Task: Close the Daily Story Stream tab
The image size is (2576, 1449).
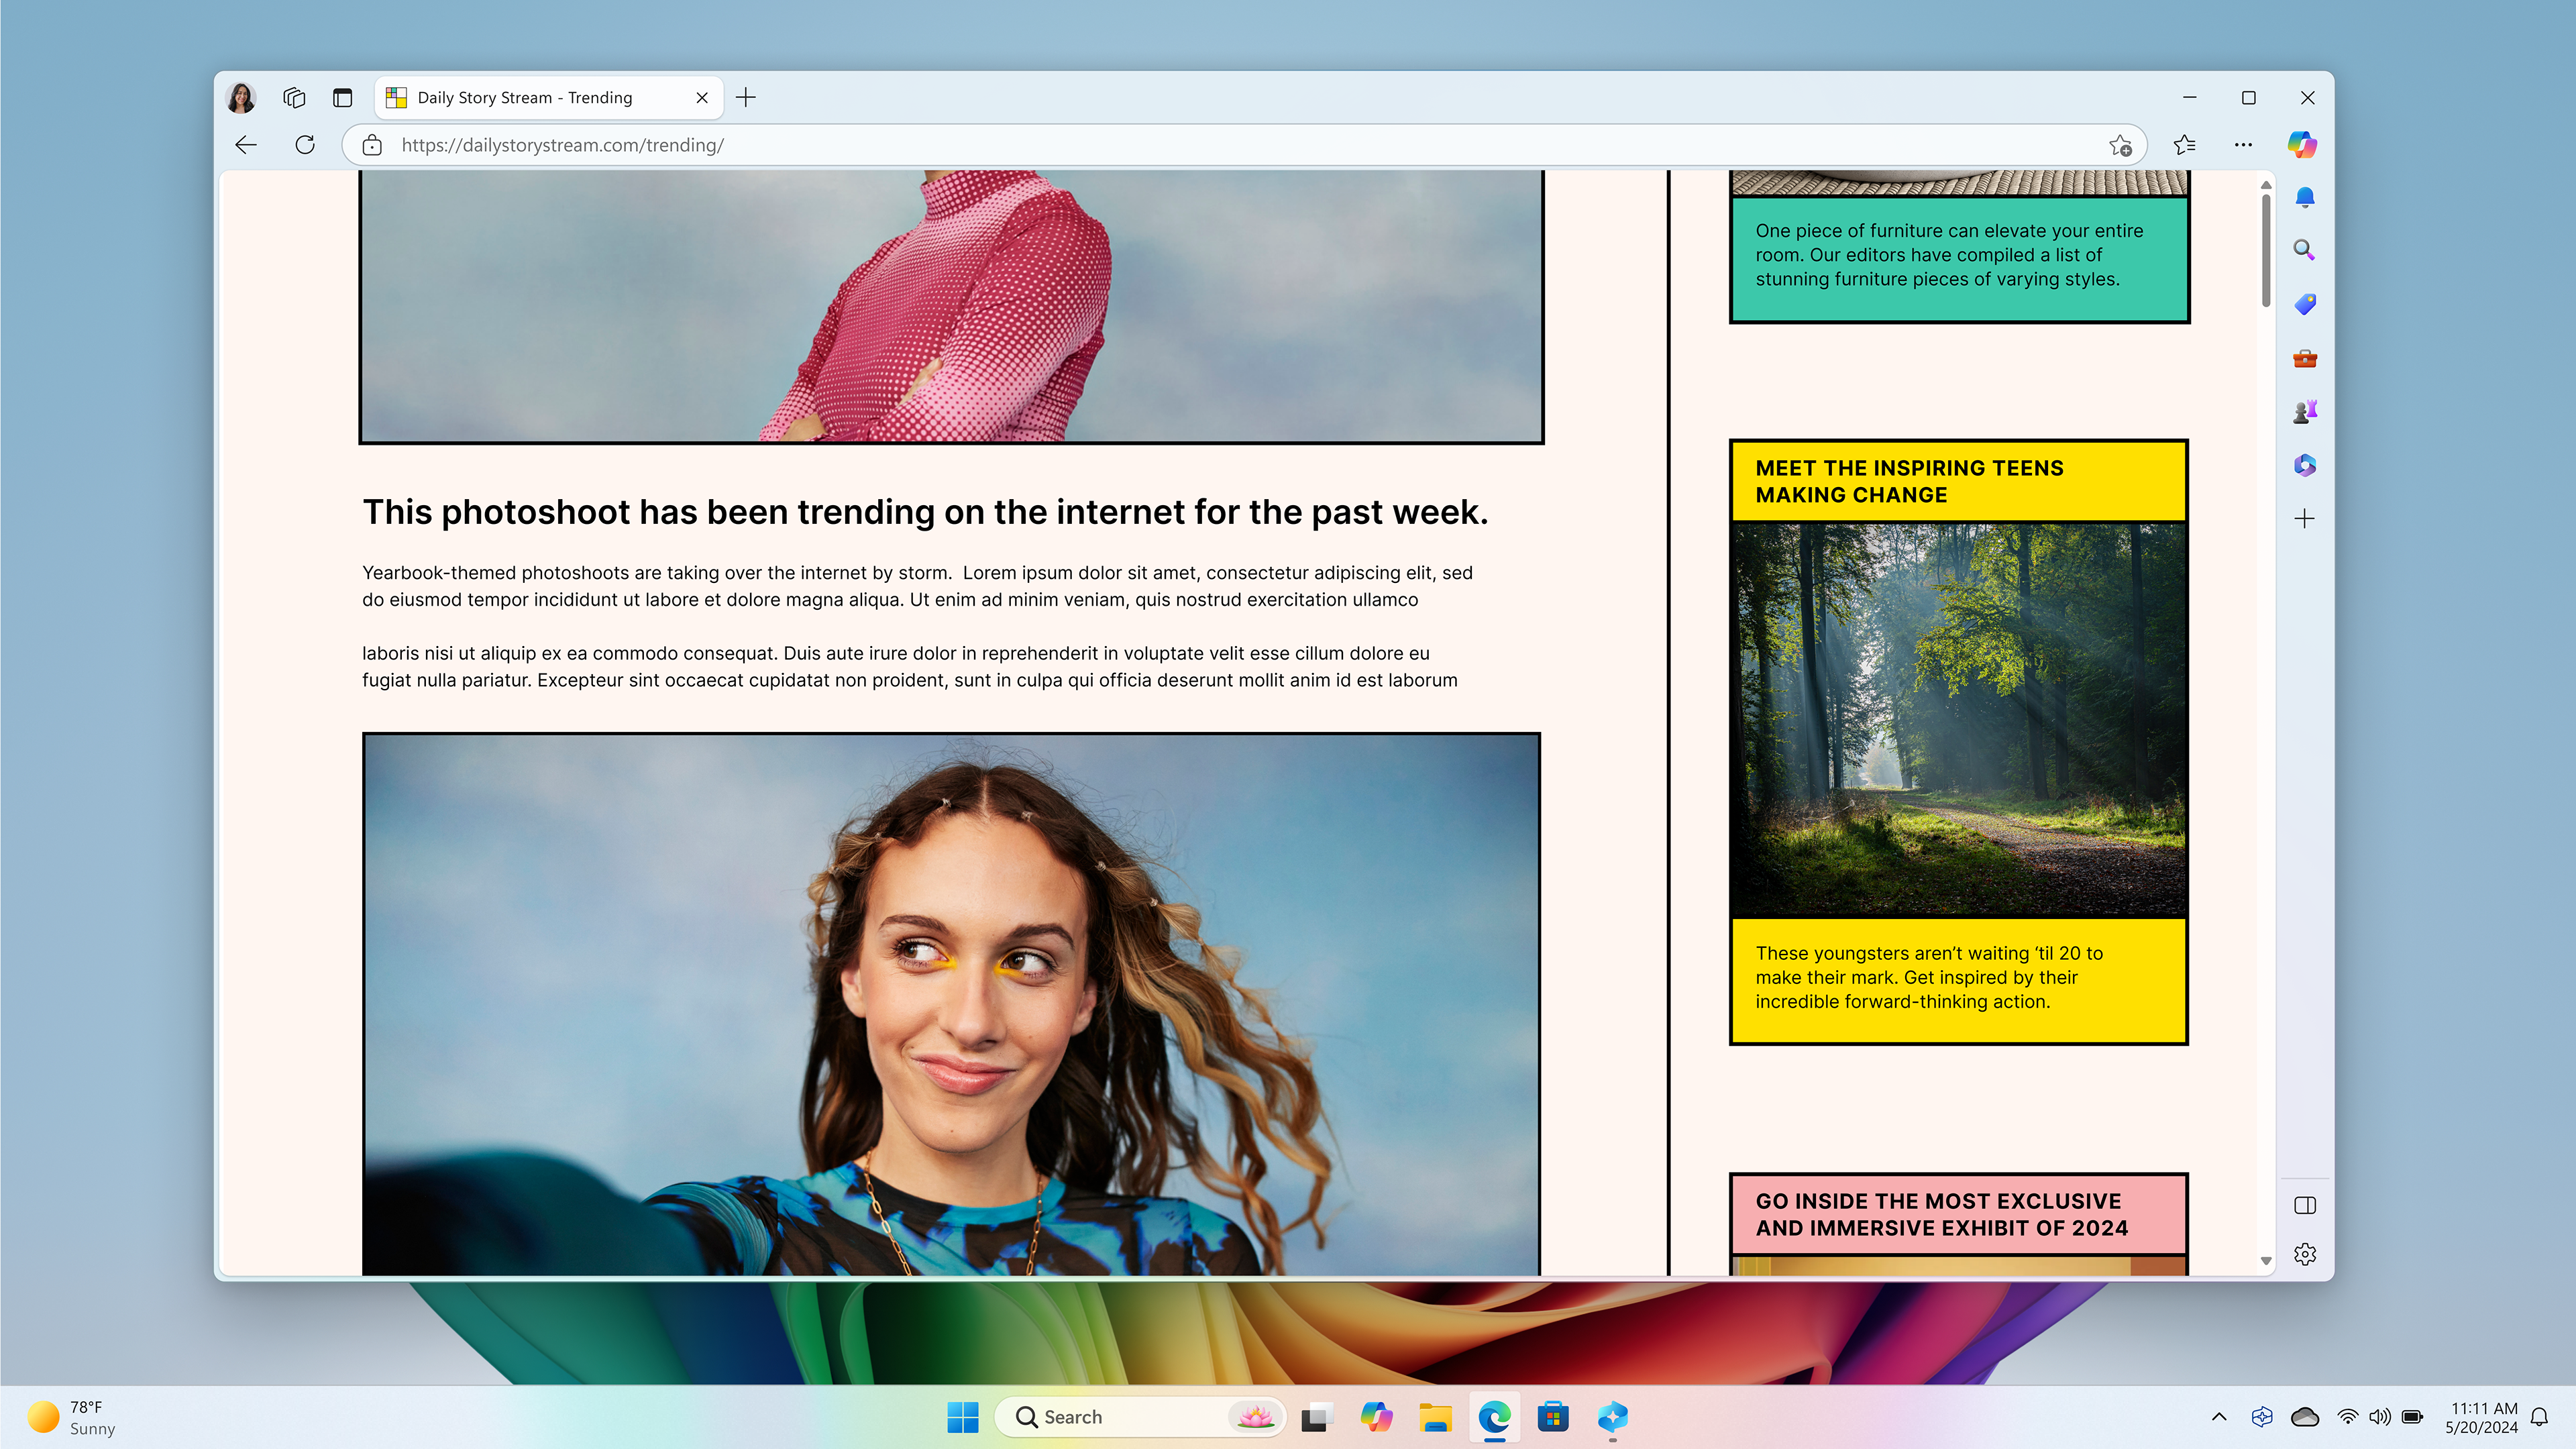Action: pyautogui.click(x=702, y=97)
